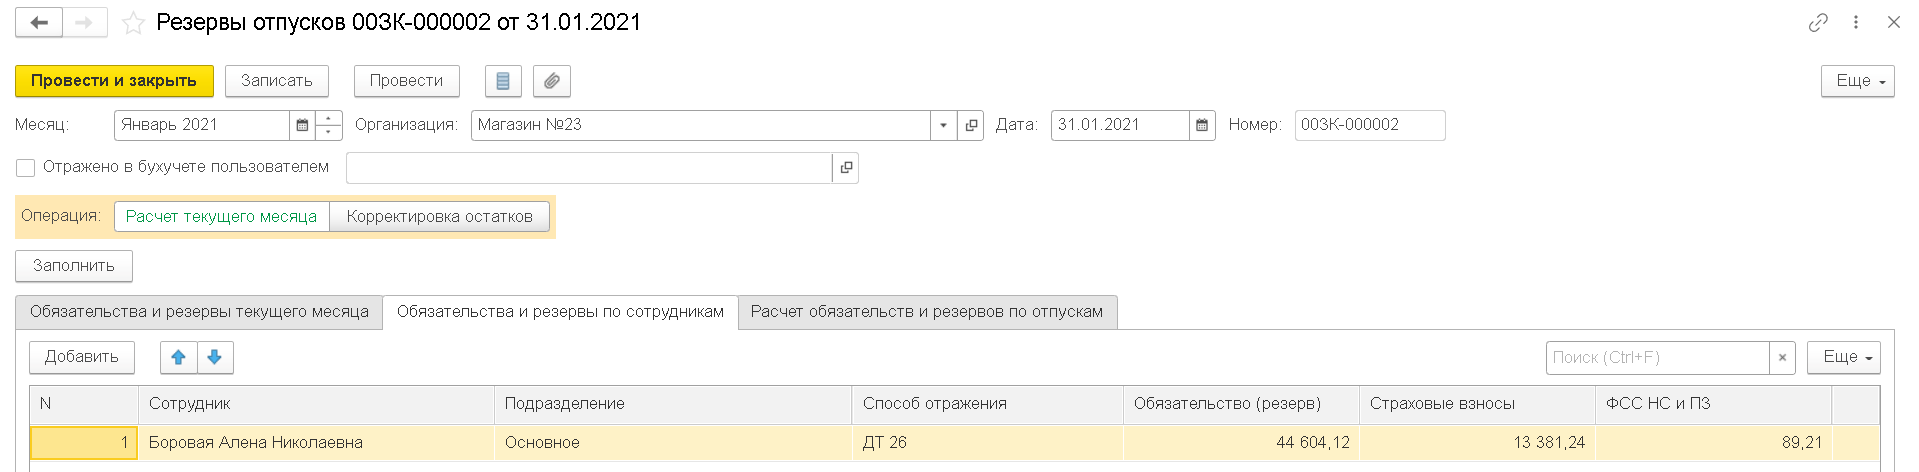Open calendar picker for Месяц field
The width and height of the screenshot is (1919, 472).
pos(302,125)
